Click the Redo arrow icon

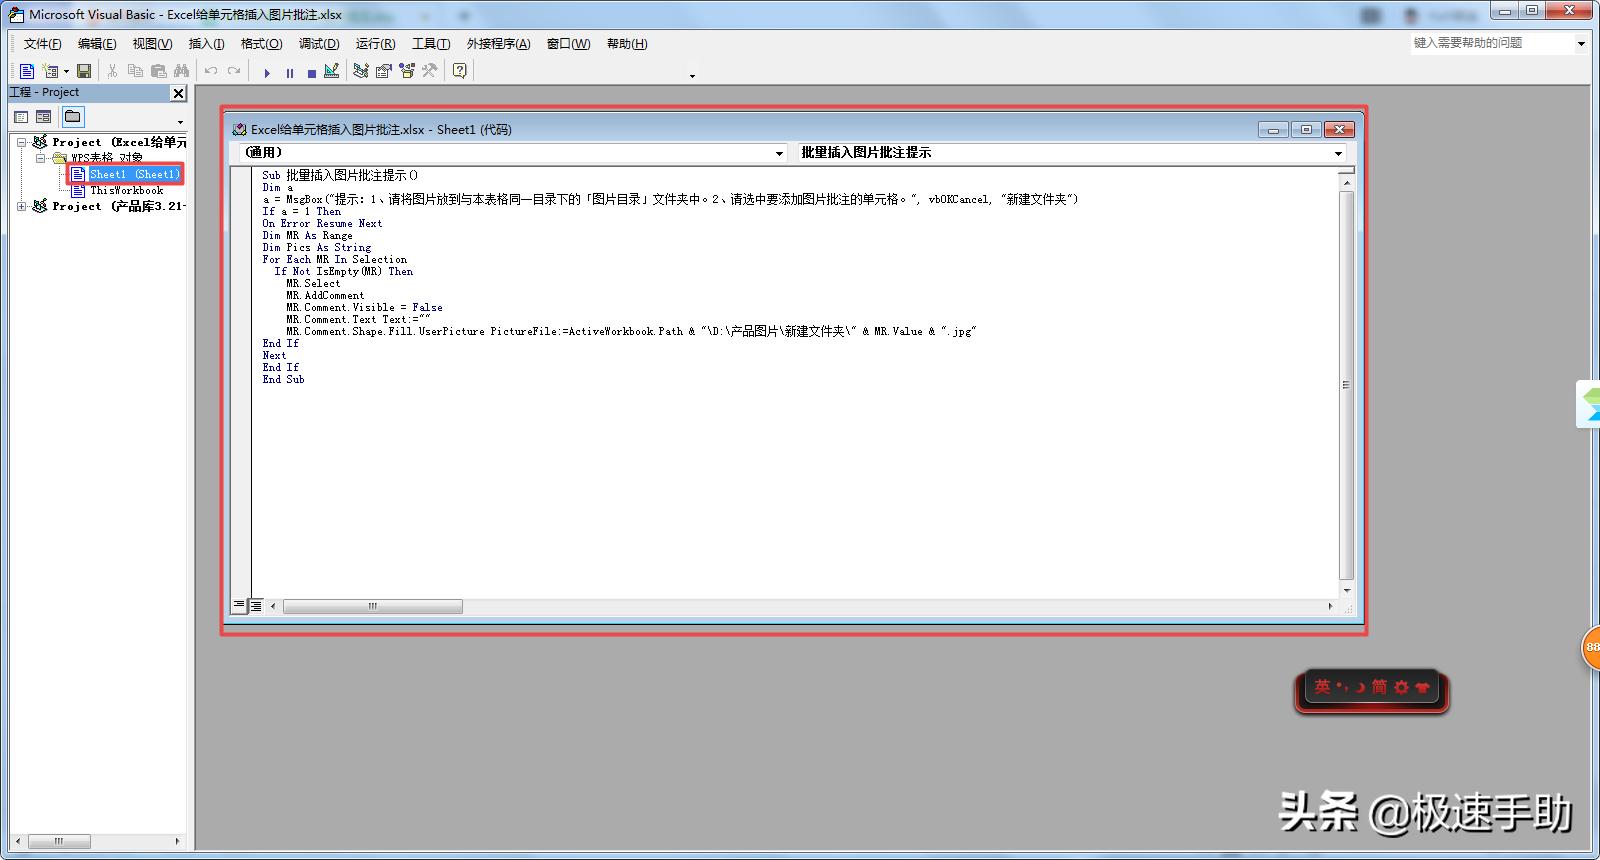tap(234, 71)
